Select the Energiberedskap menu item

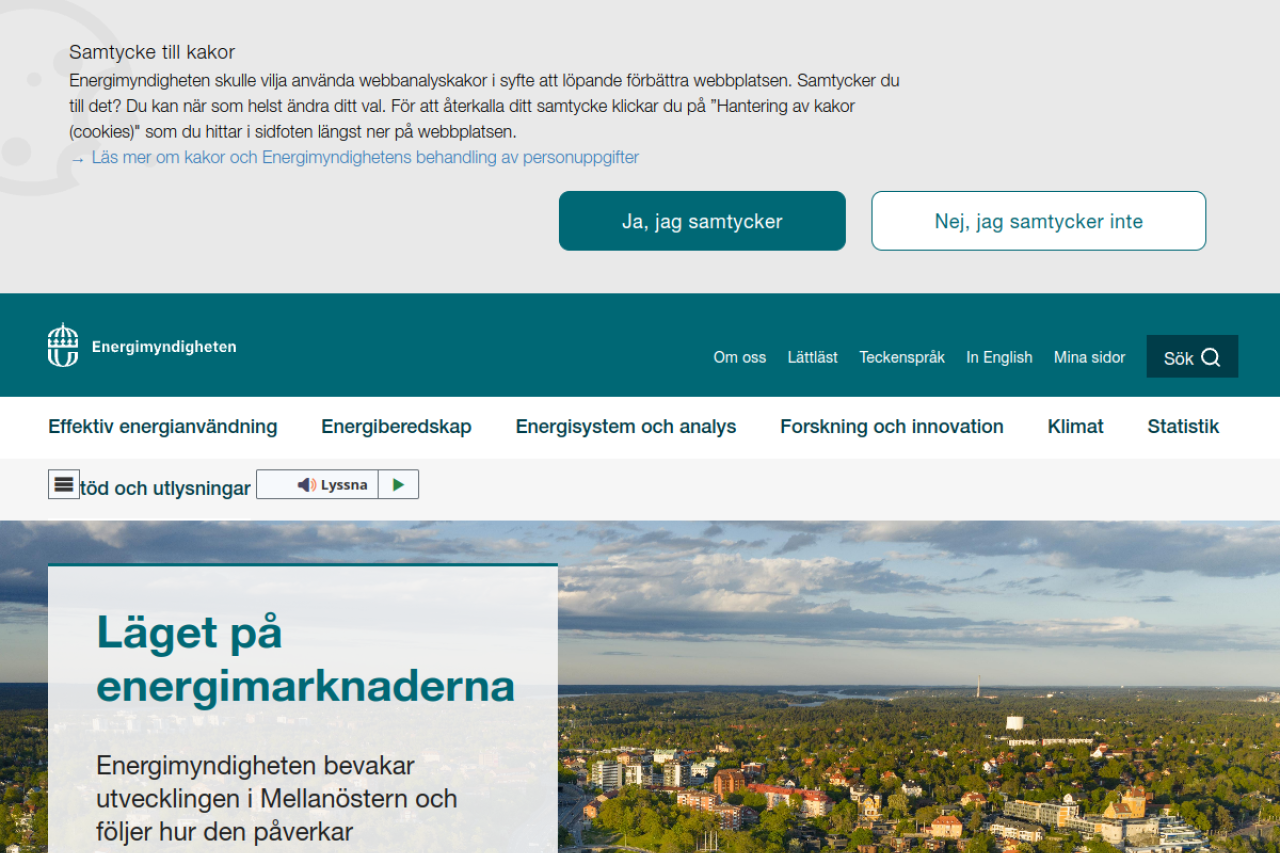(x=396, y=427)
